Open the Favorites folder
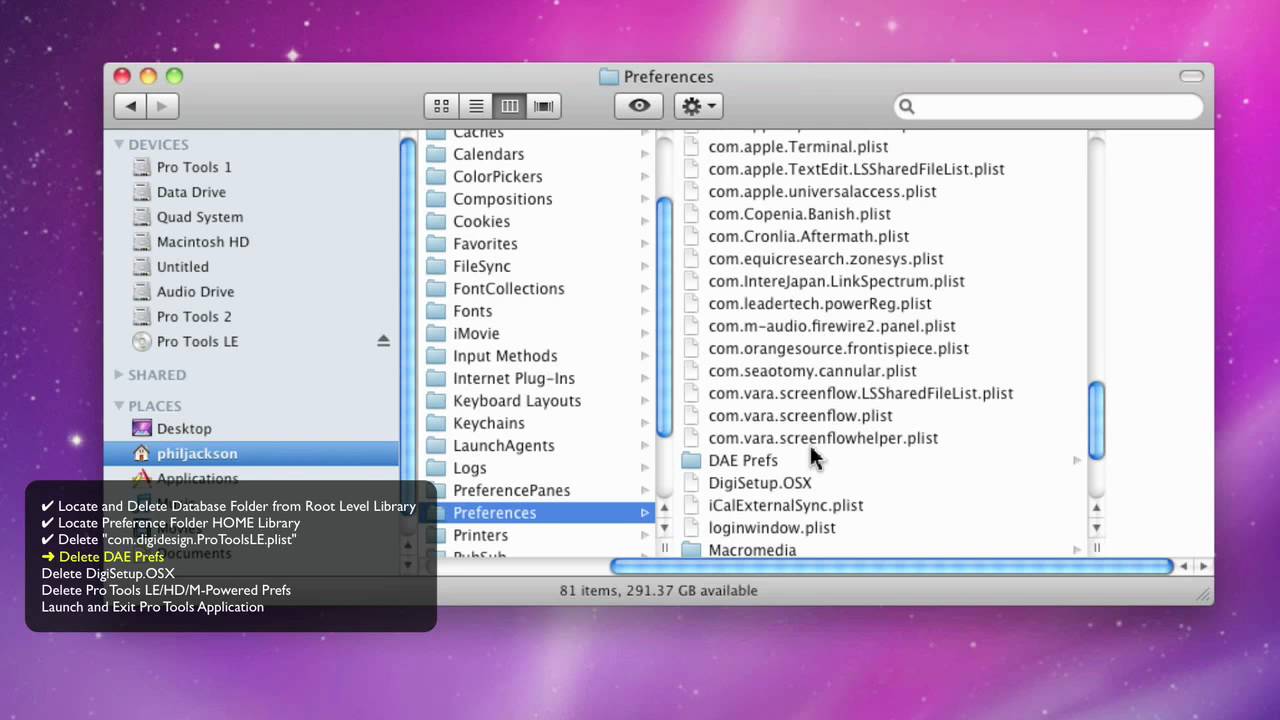The width and height of the screenshot is (1280, 720). point(485,244)
